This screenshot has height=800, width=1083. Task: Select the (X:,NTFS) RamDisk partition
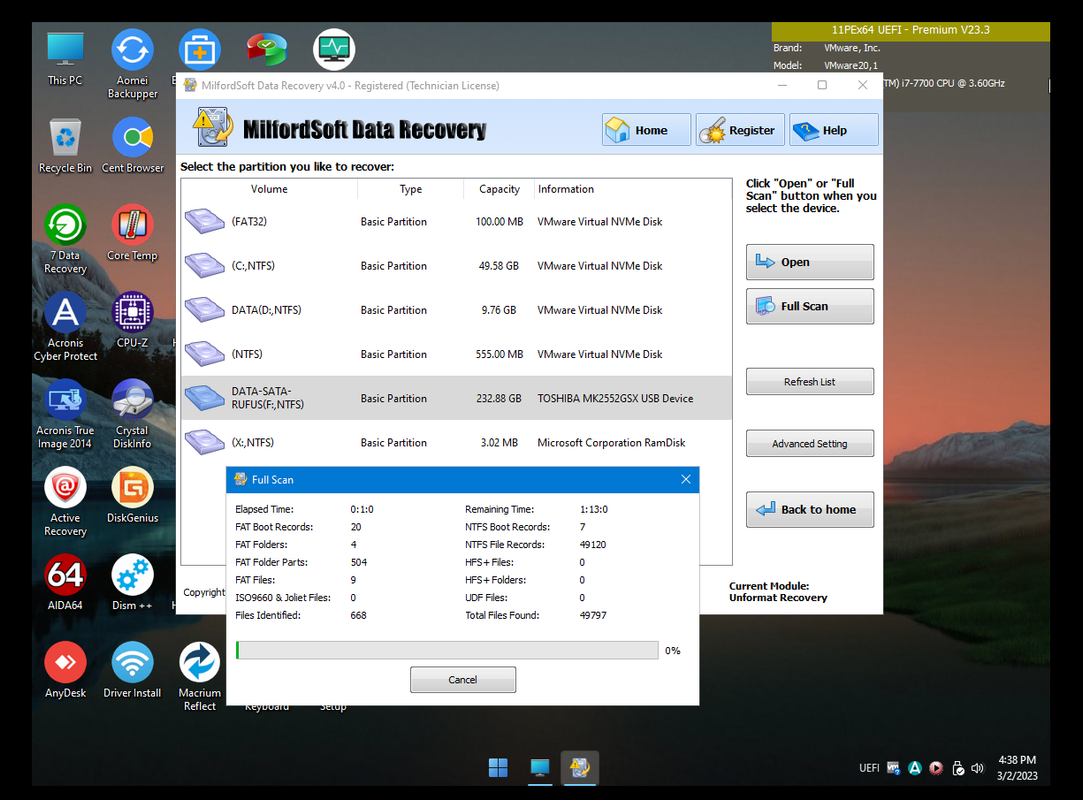457,442
